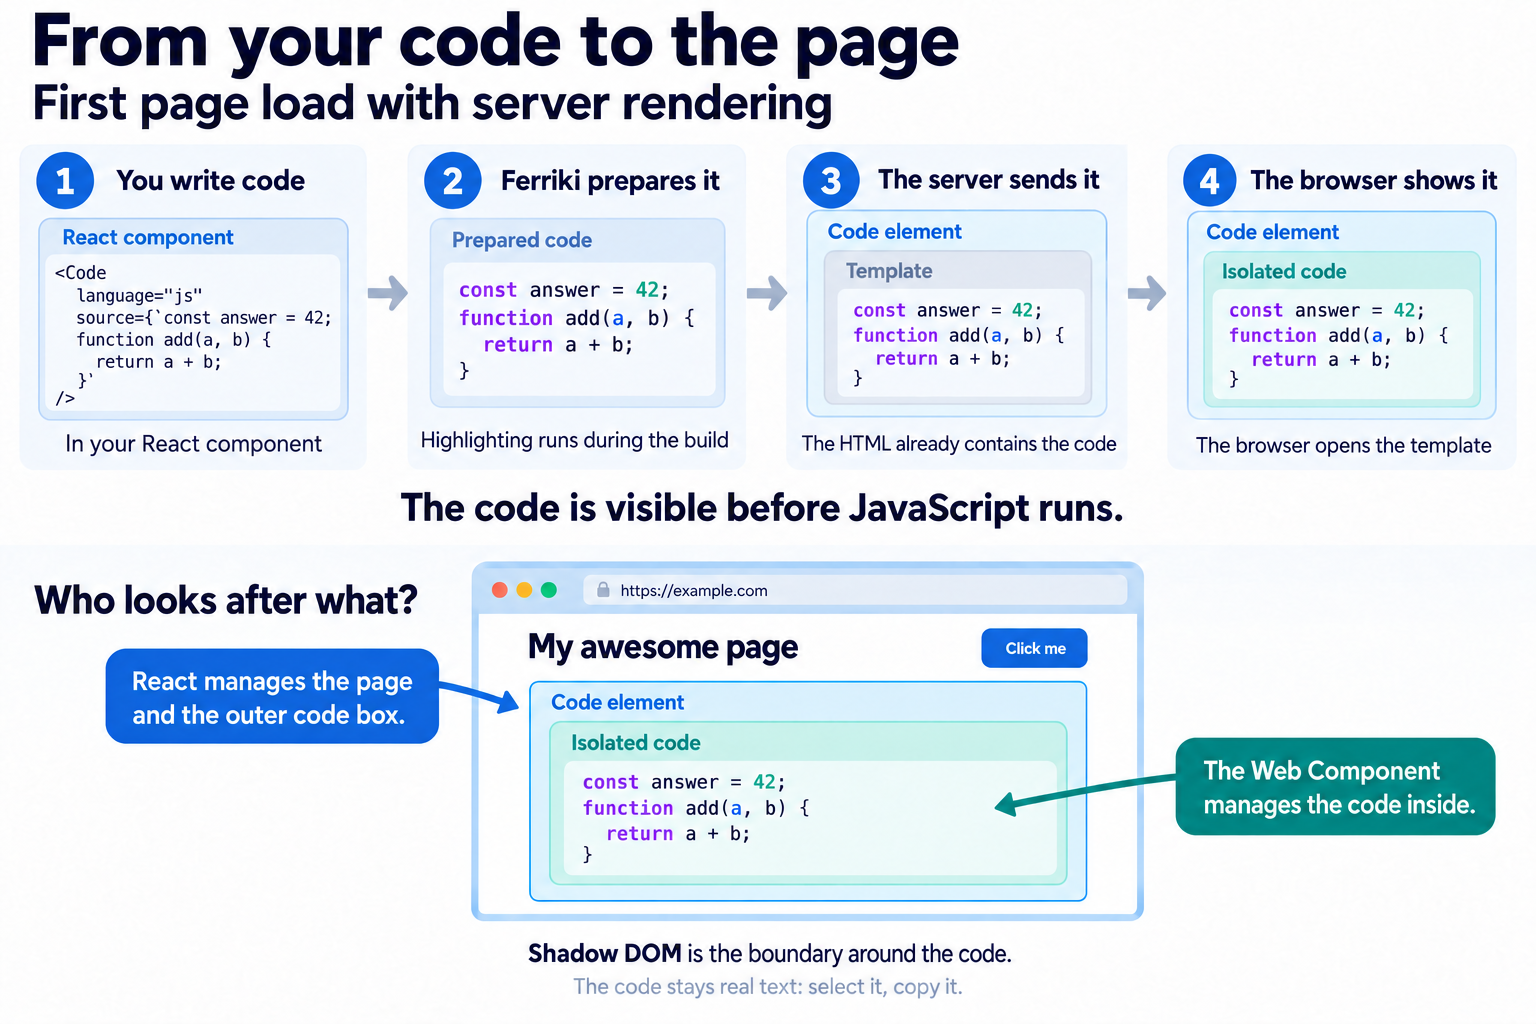
Task: Select "const answer = 42;" in Prepared code box
Action: pos(564,290)
